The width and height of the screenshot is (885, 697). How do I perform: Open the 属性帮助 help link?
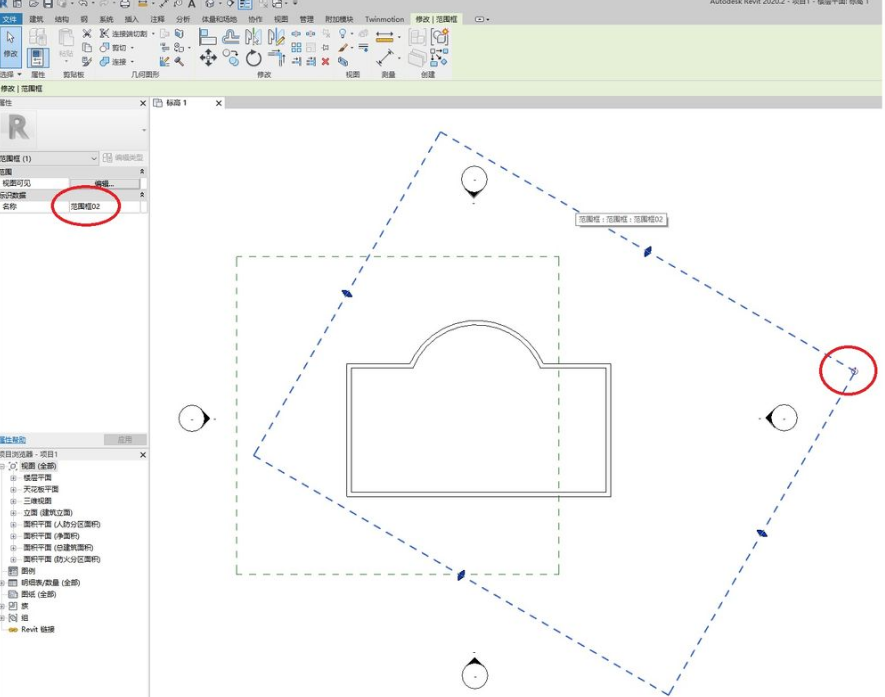coord(13,440)
